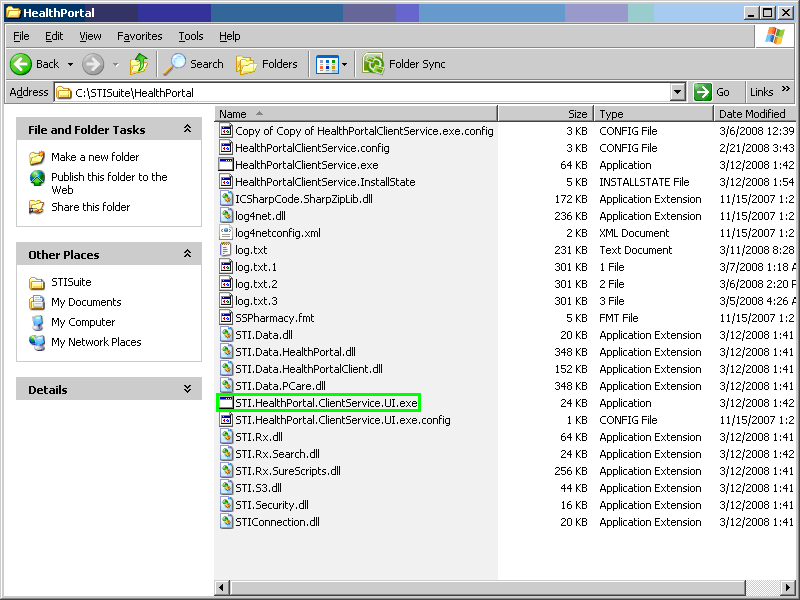Click the STISuite folder icon

(x=37, y=282)
